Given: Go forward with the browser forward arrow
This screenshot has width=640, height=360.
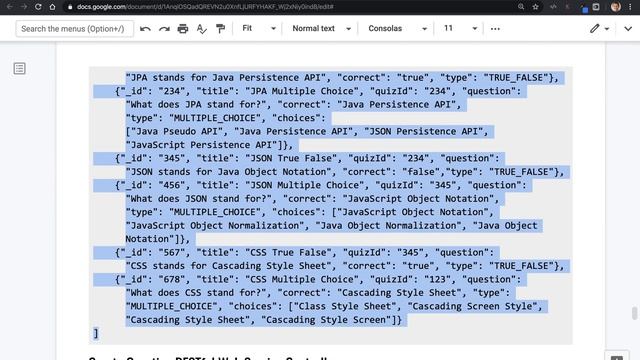Looking at the screenshot, I should 24,7.
